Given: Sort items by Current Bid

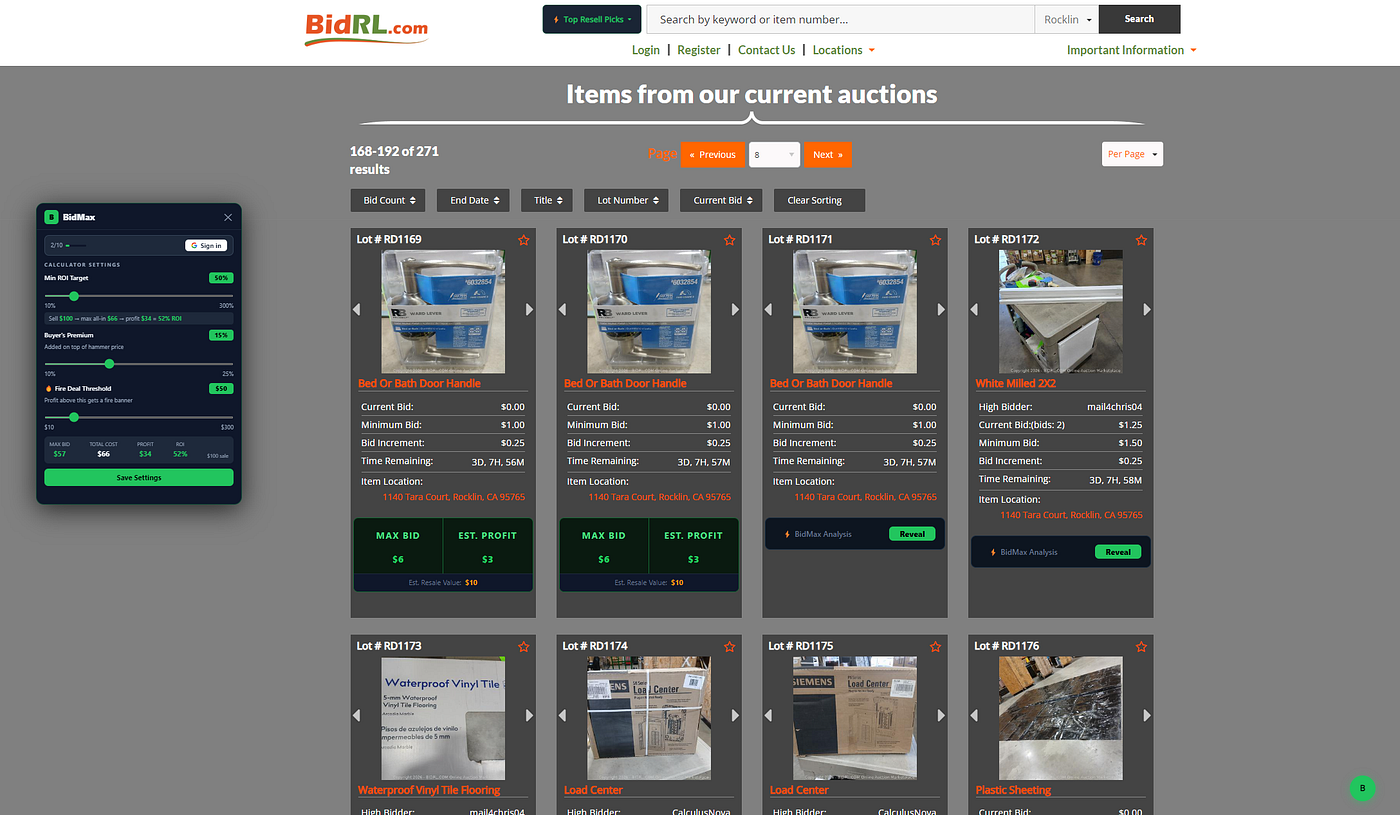Looking at the screenshot, I should 721,200.
